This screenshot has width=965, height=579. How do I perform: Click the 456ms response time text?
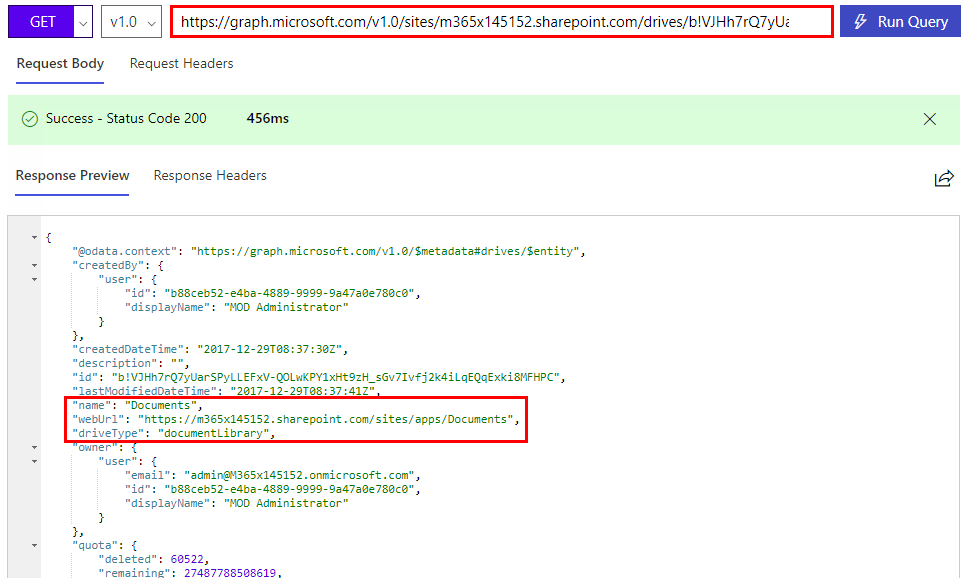point(268,118)
